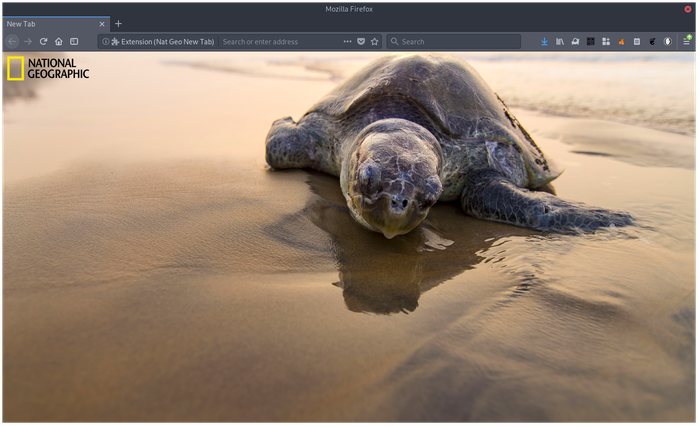The image size is (700, 427).
Task: Toggle the half-circle contrast extension icon
Action: (x=667, y=42)
